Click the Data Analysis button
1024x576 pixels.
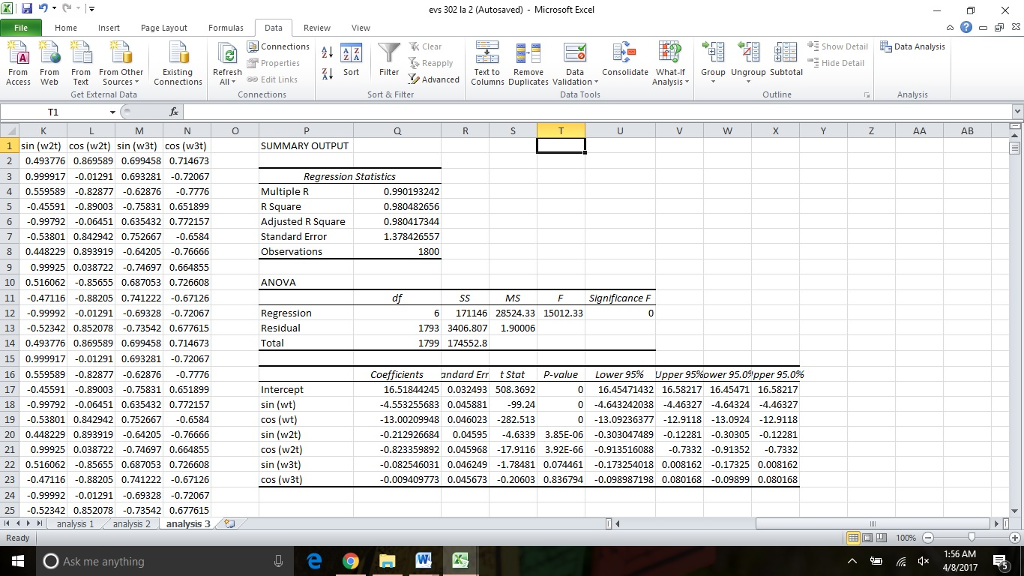[912, 47]
